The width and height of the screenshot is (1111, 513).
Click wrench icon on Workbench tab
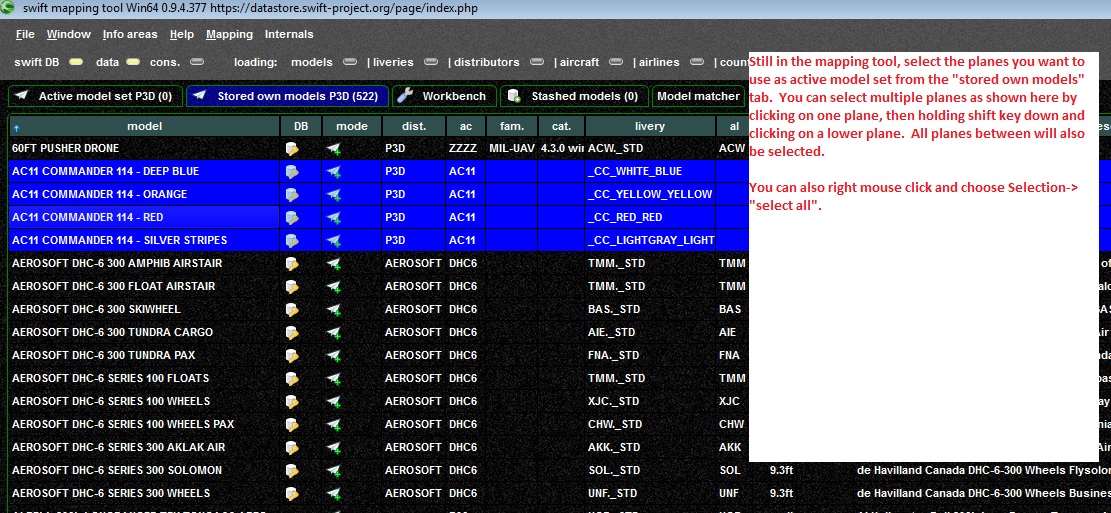[x=405, y=96]
